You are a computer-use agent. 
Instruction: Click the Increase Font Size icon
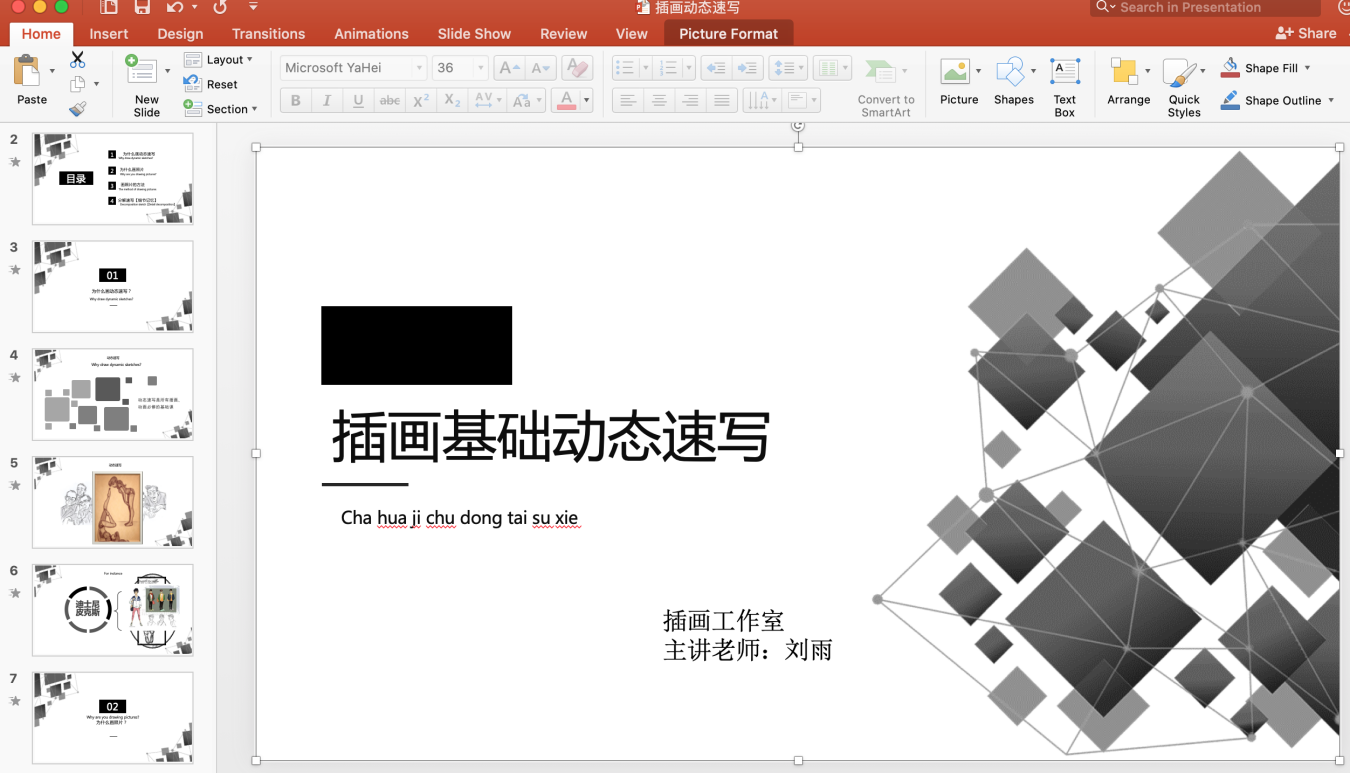(509, 68)
